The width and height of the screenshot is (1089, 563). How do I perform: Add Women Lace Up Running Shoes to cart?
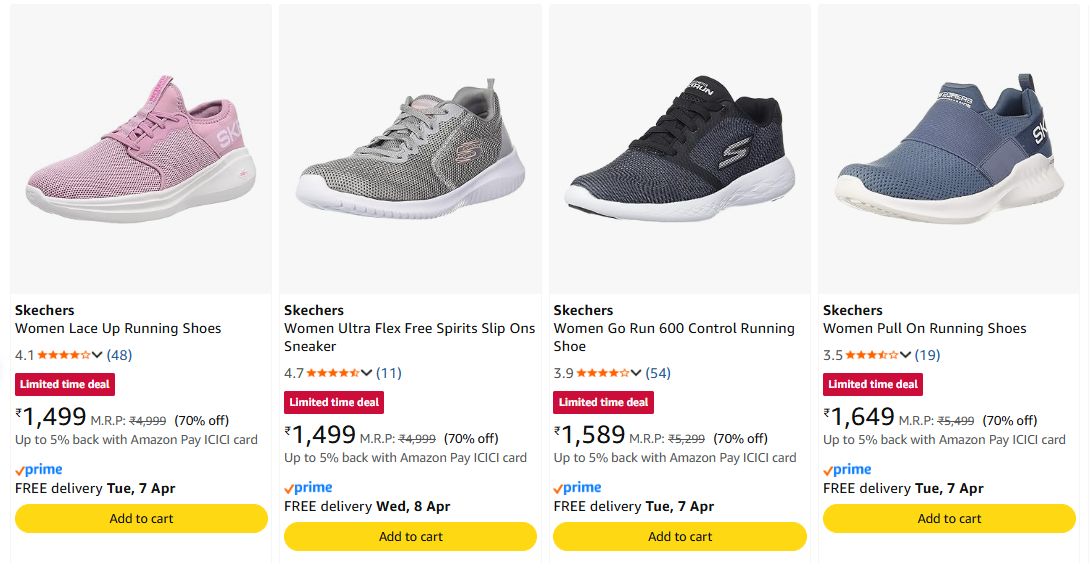141,518
